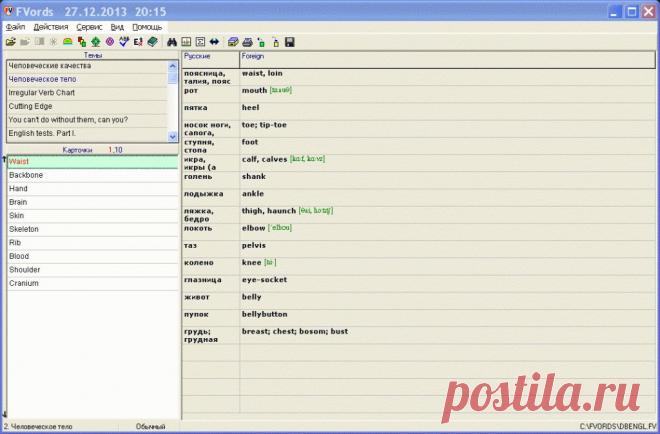
Task: Click the Русские column header
Action: pyautogui.click(x=199, y=57)
